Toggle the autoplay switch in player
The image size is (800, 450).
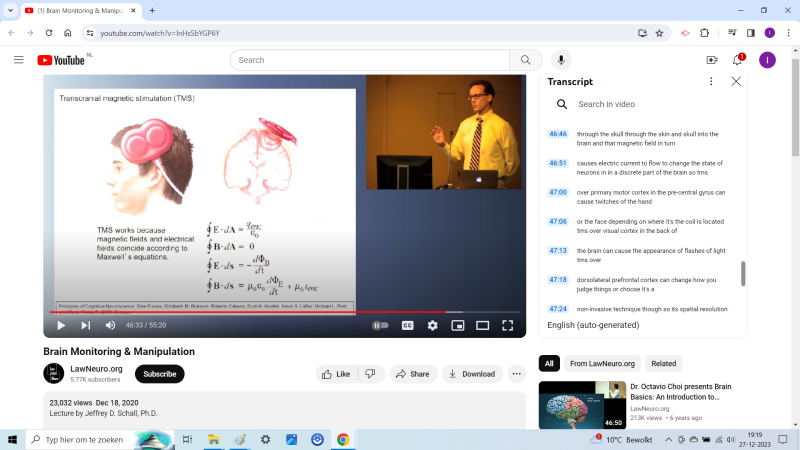pyautogui.click(x=380, y=325)
